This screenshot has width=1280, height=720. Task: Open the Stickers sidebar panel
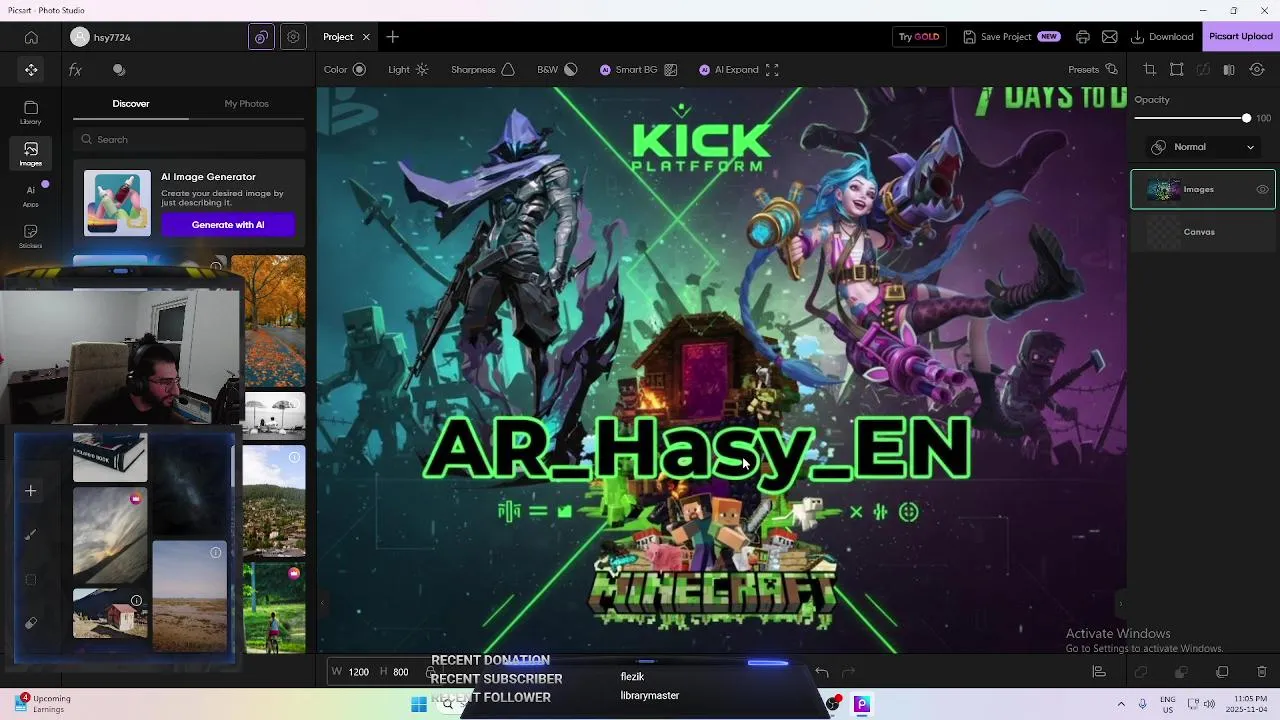click(x=31, y=235)
